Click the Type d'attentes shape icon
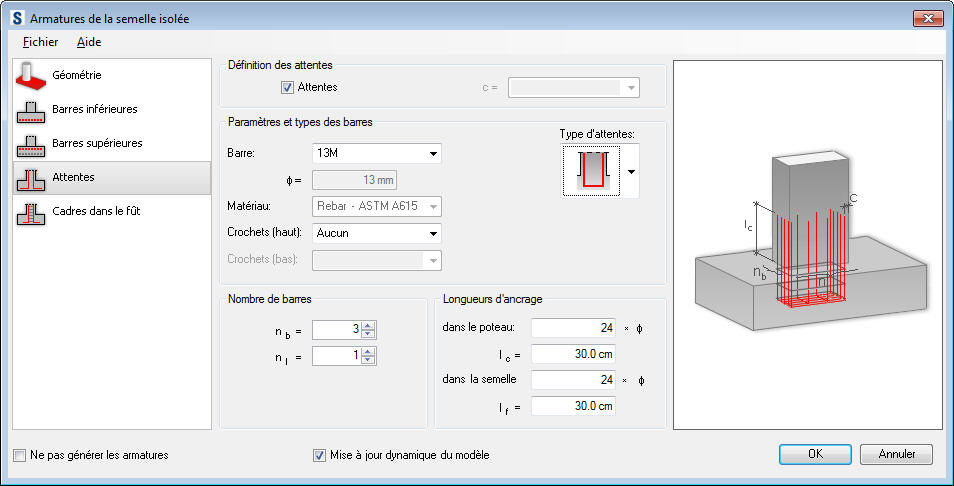954x486 pixels. click(592, 171)
